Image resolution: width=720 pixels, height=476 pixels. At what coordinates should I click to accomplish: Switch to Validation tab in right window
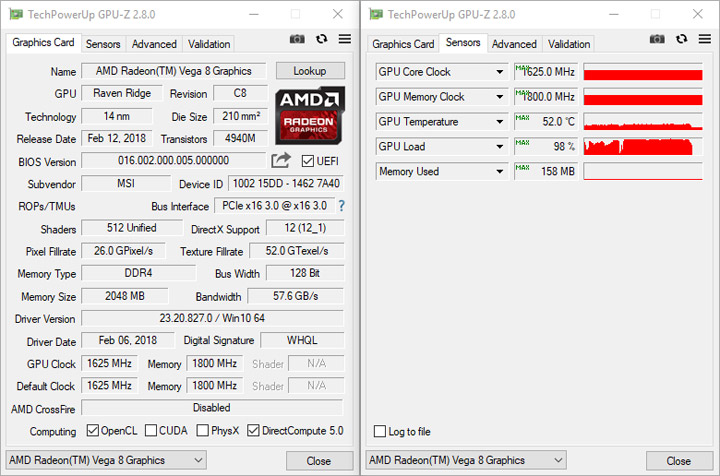pyautogui.click(x=569, y=44)
